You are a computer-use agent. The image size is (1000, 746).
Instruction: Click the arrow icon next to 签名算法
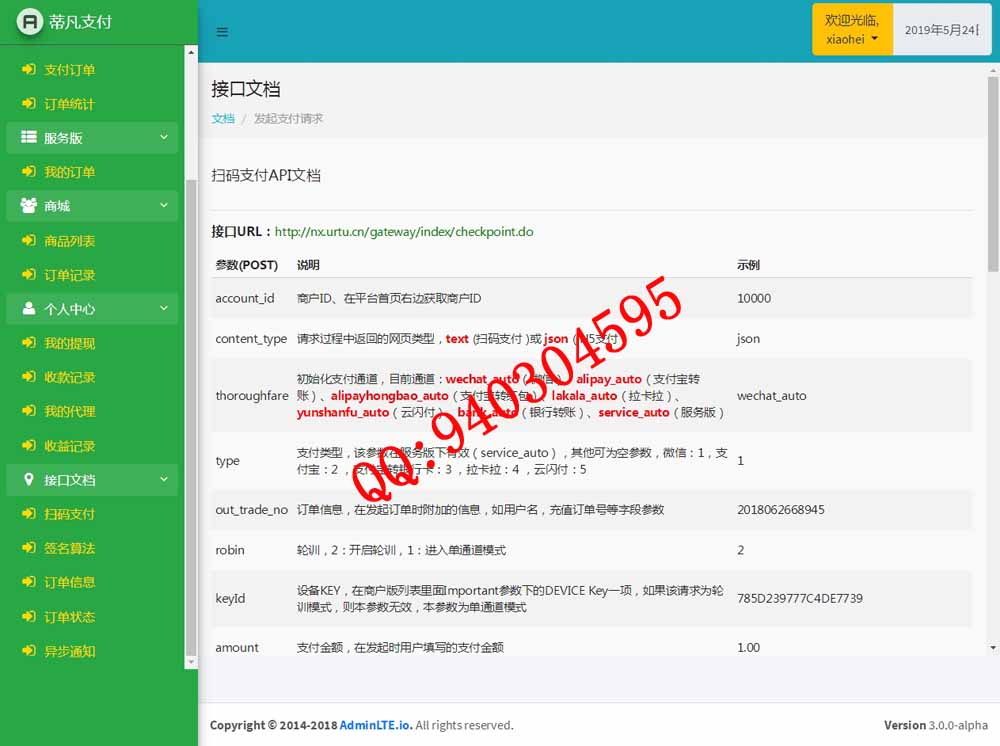click(x=28, y=548)
